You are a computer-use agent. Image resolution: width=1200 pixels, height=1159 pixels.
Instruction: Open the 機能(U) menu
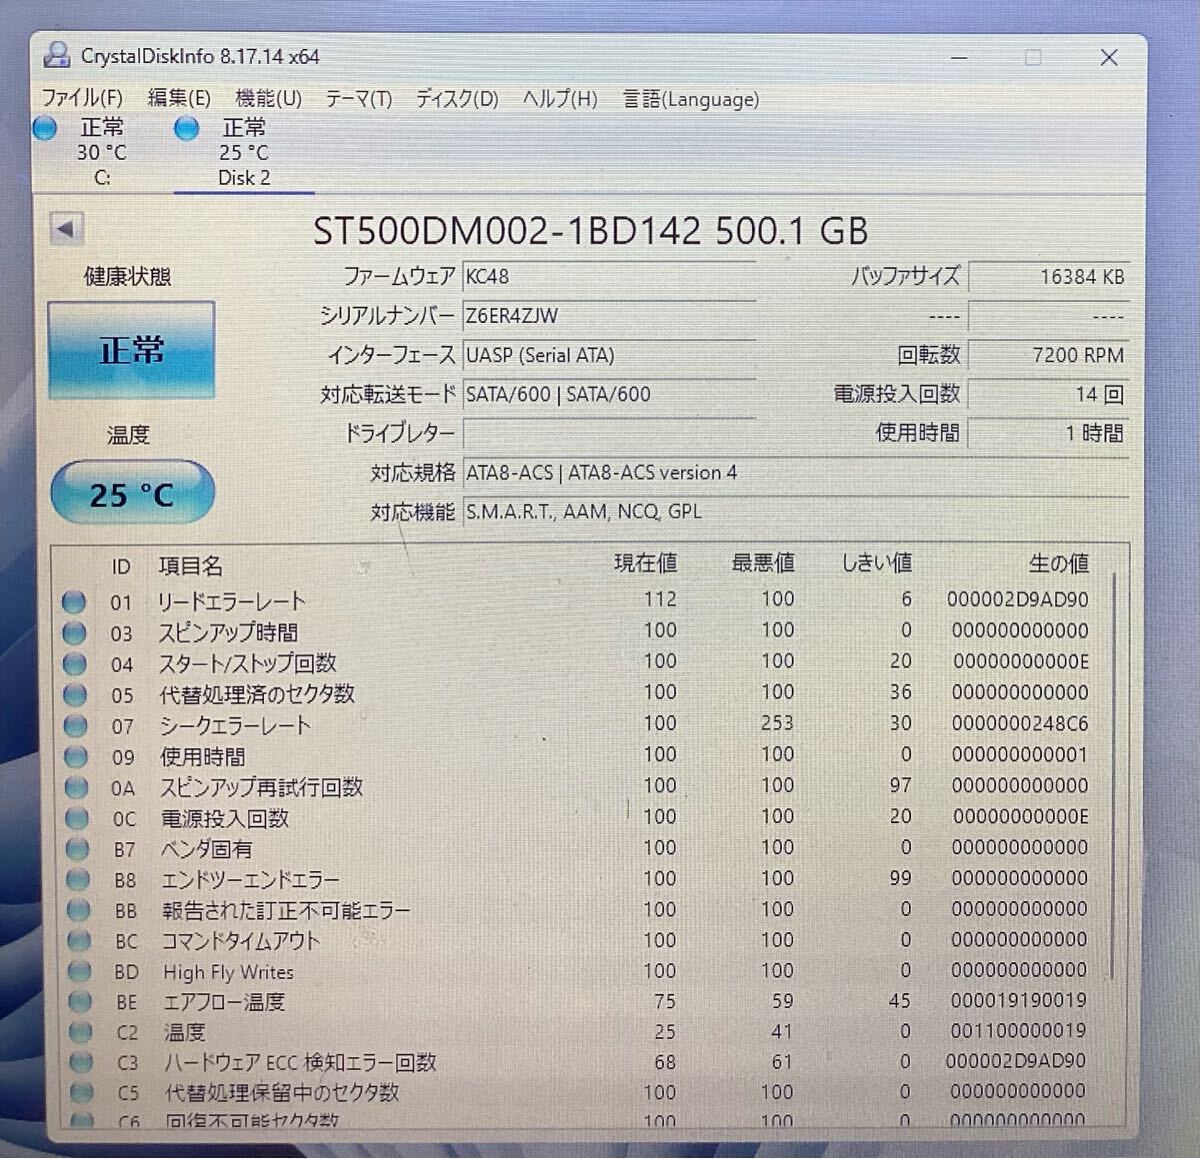pos(268,98)
